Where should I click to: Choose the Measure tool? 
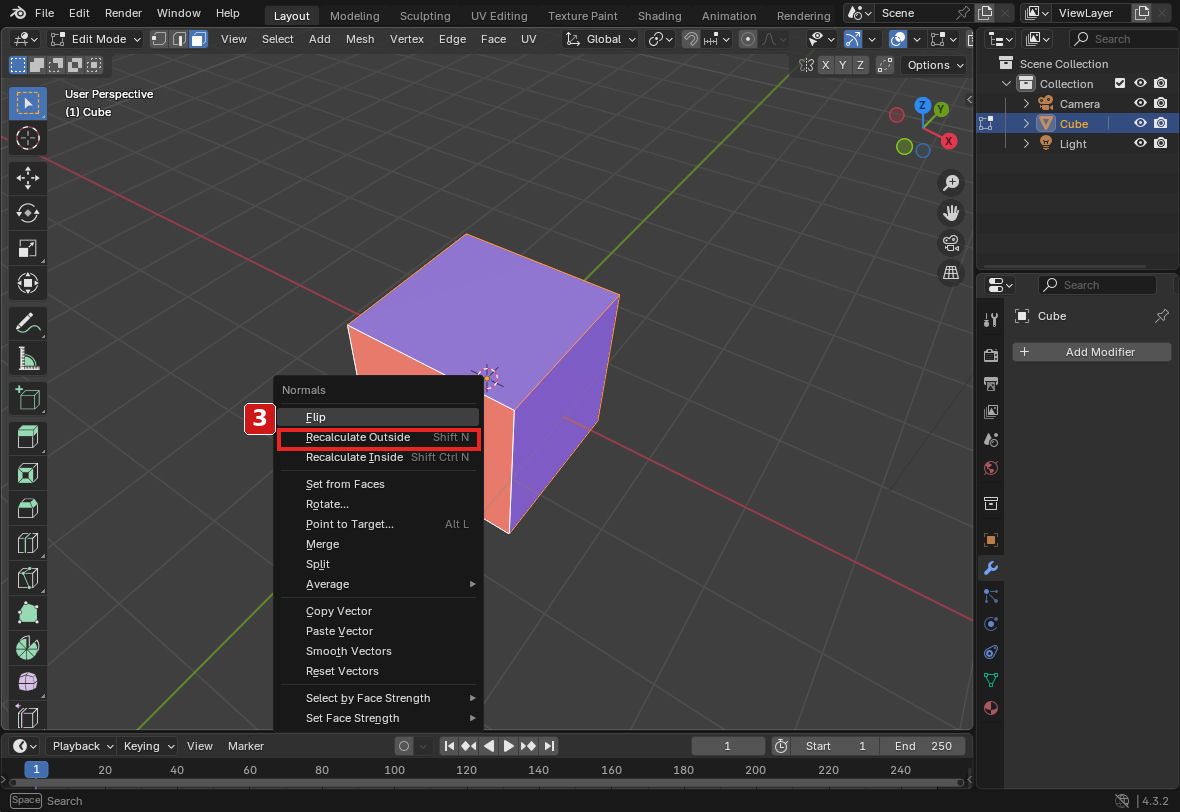point(28,359)
